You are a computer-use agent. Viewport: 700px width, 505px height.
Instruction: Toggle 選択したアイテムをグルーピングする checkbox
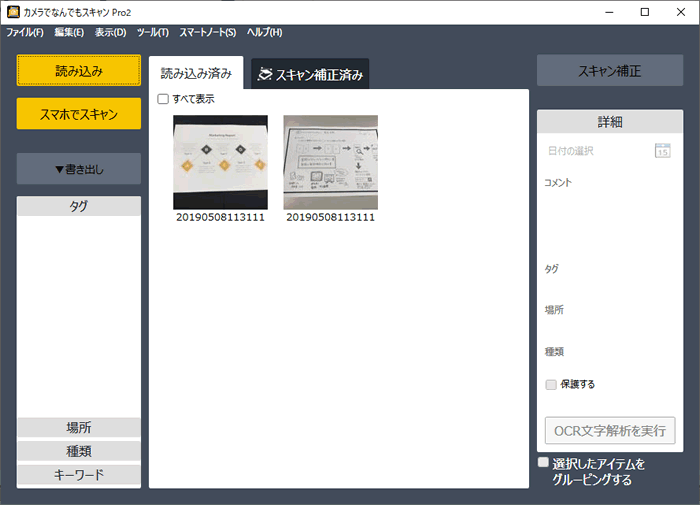pyautogui.click(x=543, y=463)
